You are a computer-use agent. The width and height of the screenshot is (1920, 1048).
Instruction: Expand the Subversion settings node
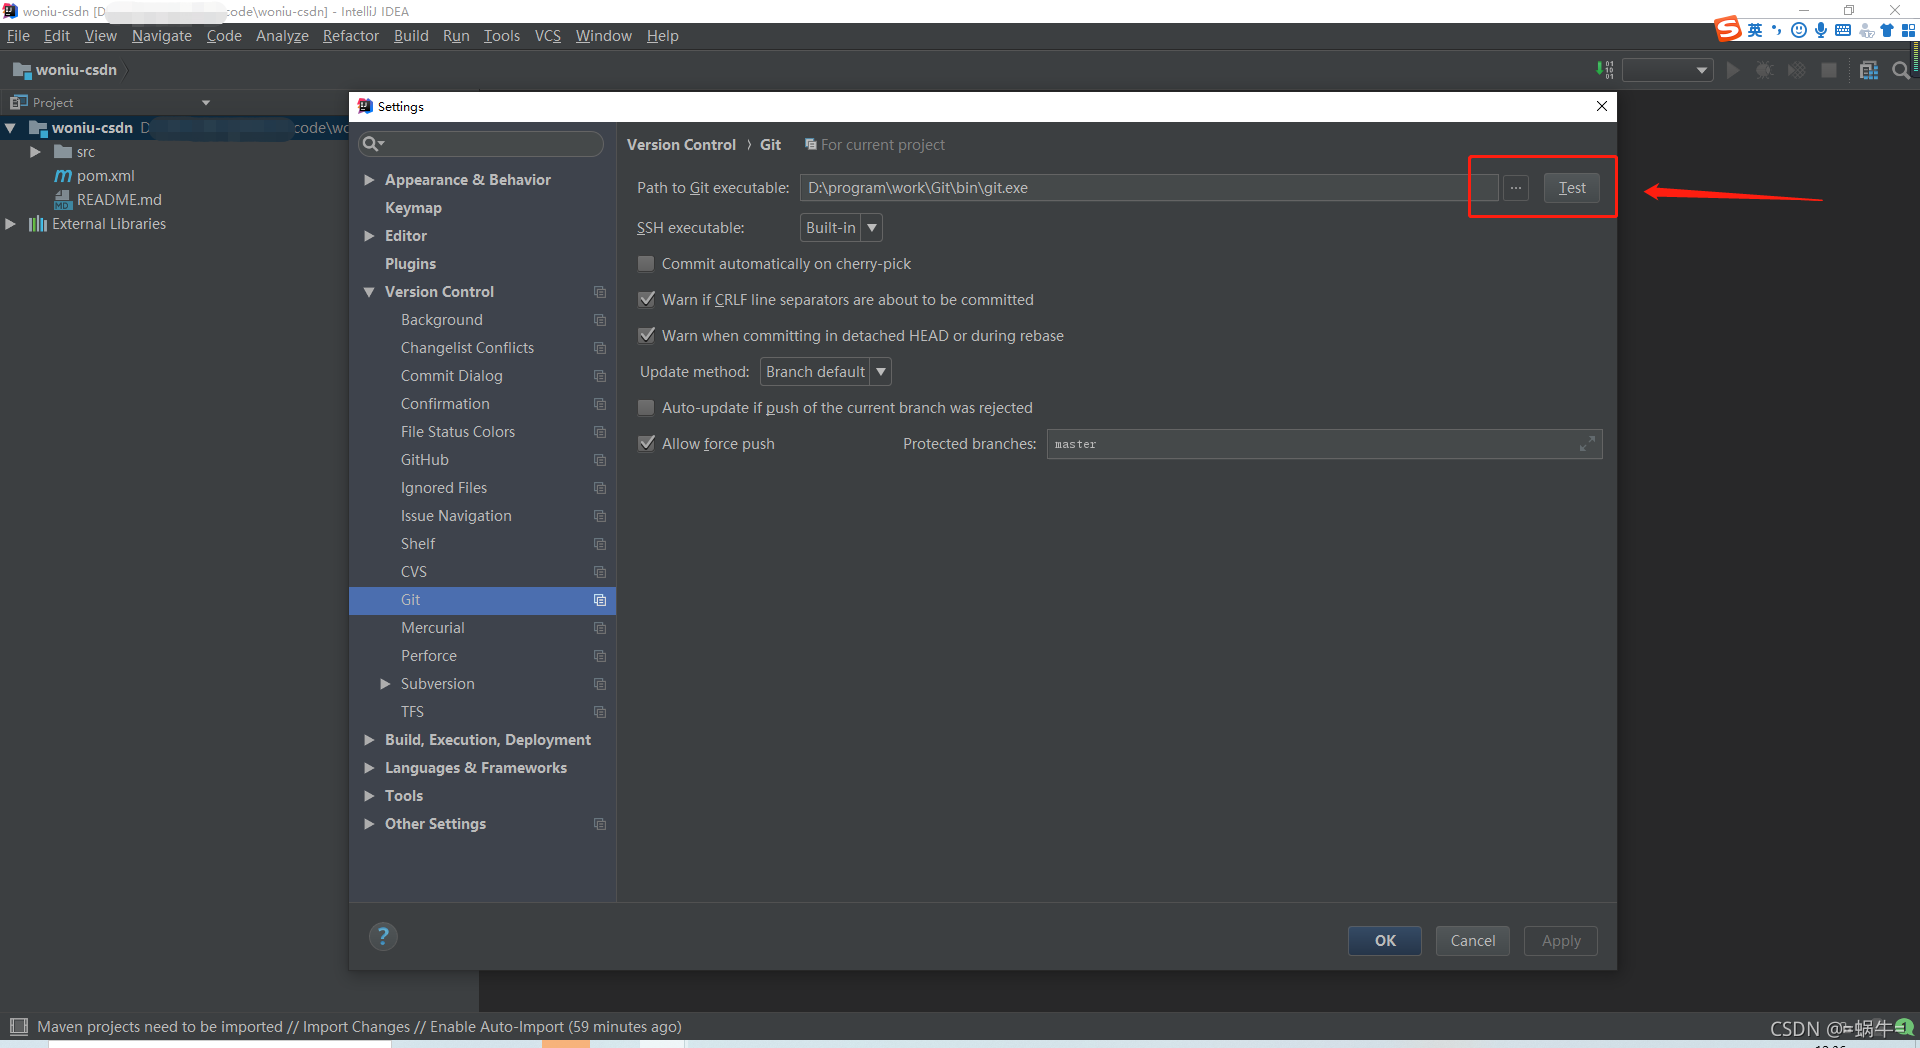[385, 684]
